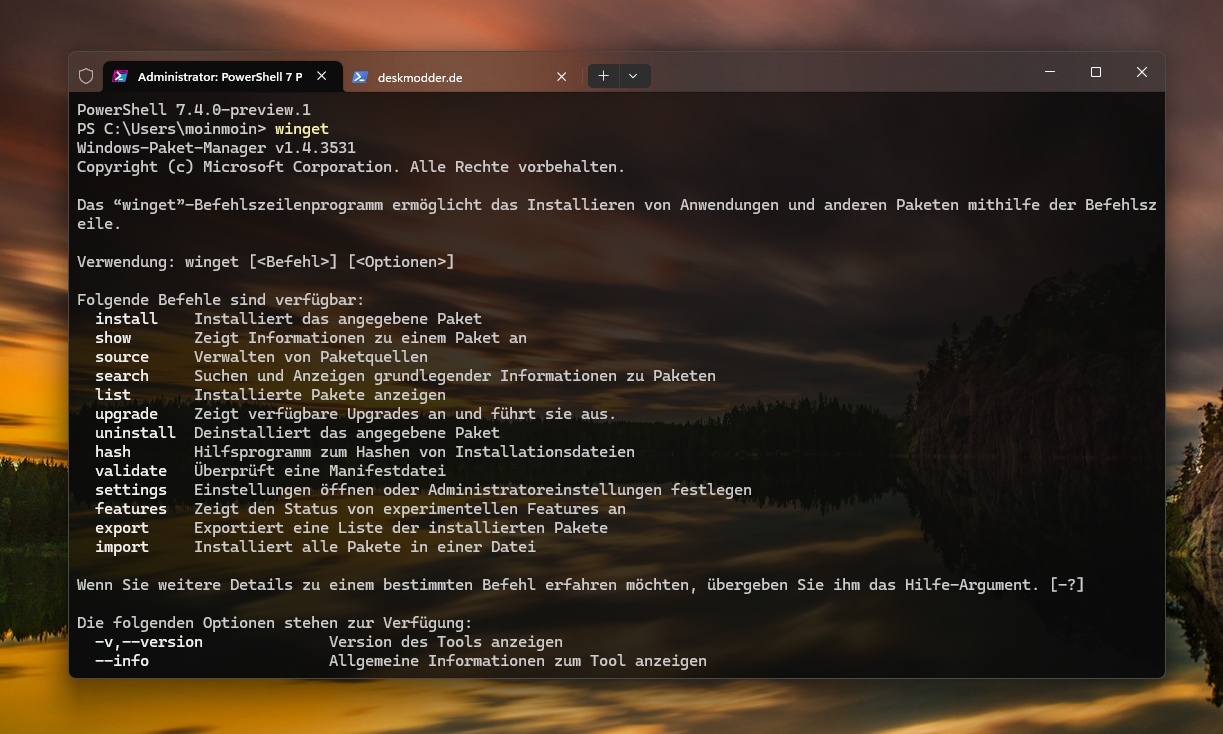The image size is (1223, 734).
Task: Click 'Überprüft eine Manifestdatei' description
Action: (320, 471)
